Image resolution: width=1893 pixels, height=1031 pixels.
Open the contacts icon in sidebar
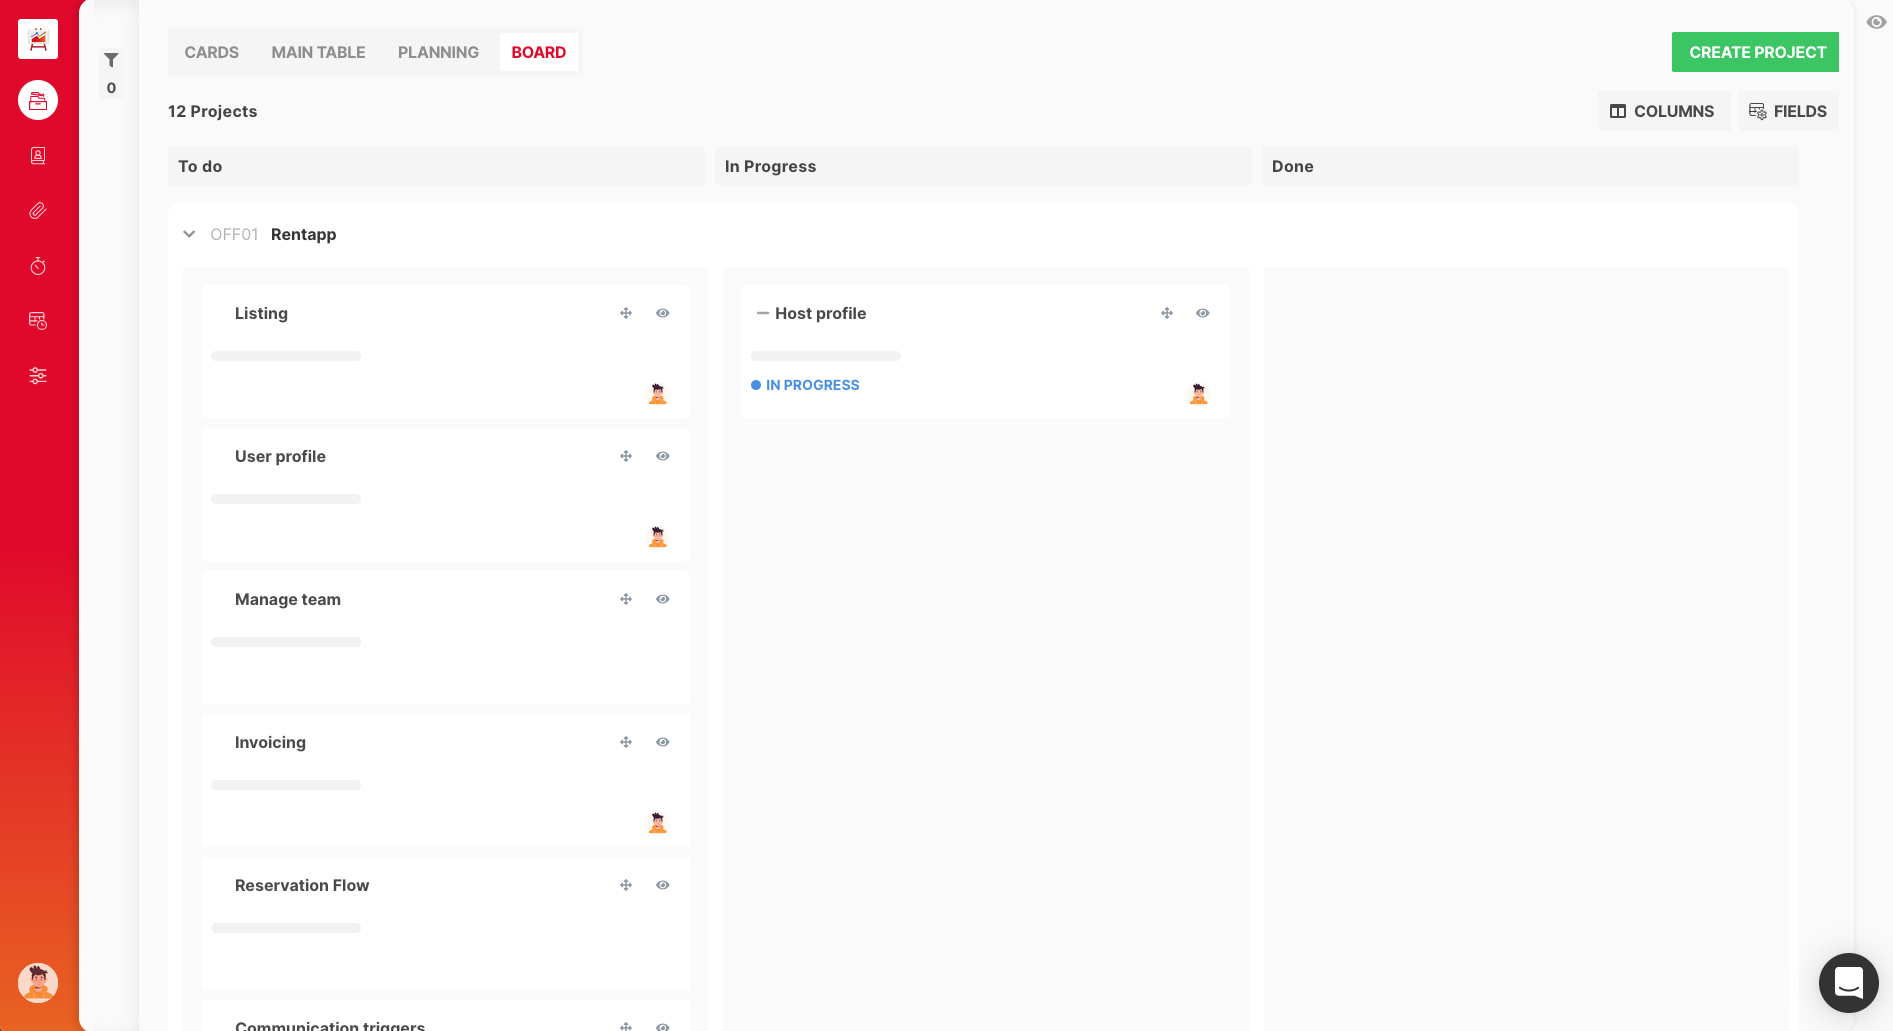click(38, 156)
